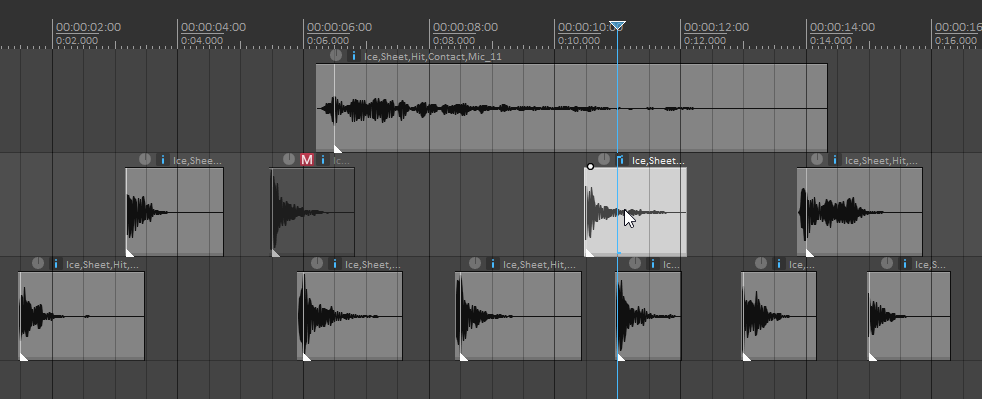Open item notes icon for Ice,Sheet,Hit,Contact,Mic_11

pos(354,56)
